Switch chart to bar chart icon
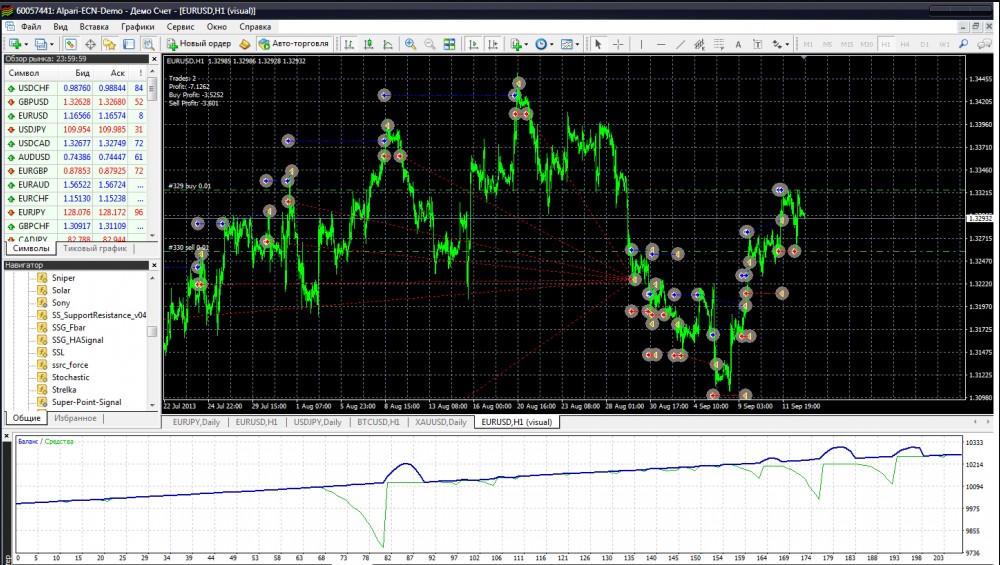Viewport: 1000px width, 565px height. 349,44
